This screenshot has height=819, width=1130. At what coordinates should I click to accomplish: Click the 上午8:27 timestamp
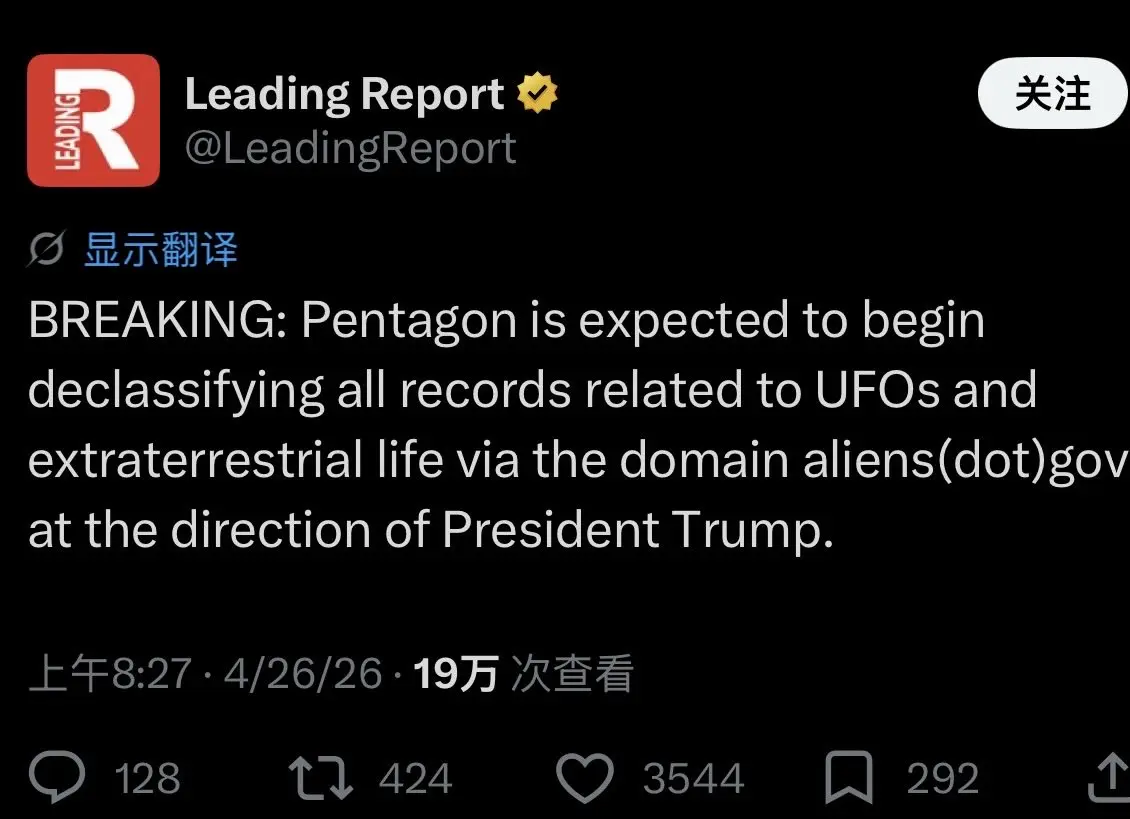tap(110, 675)
